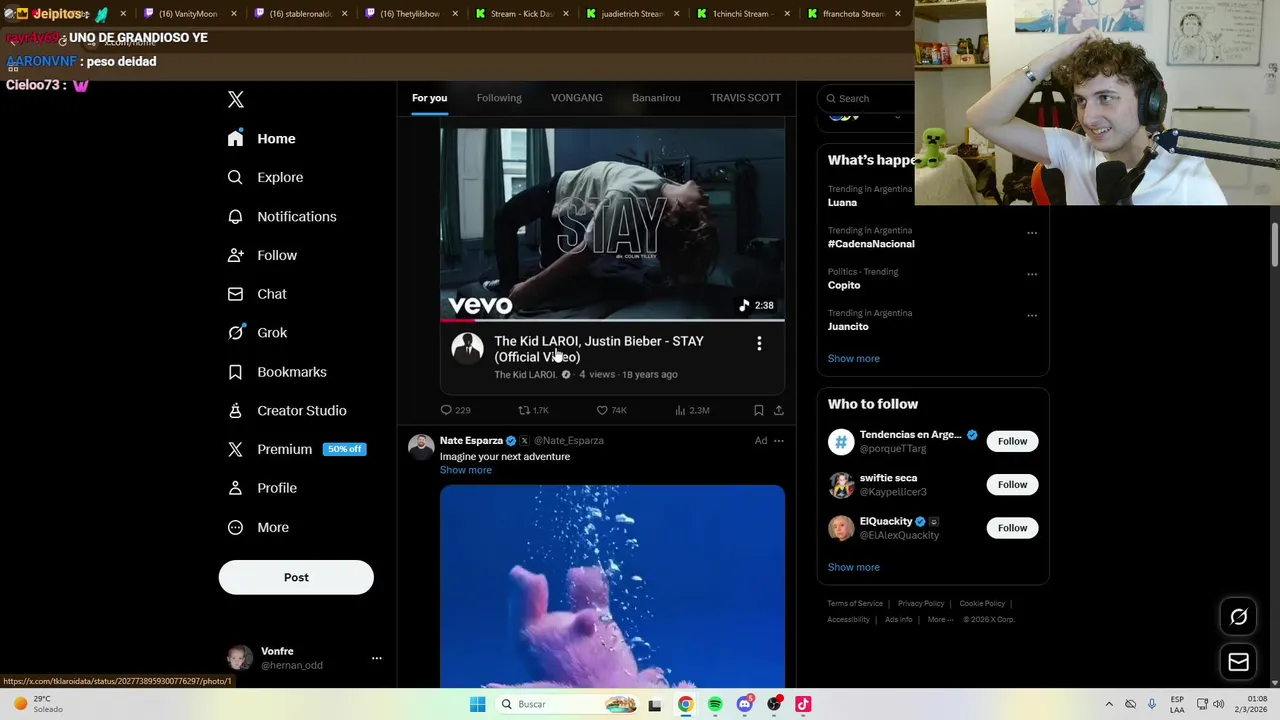Click the Chrome icon in taskbar
Image resolution: width=1280 pixels, height=720 pixels.
(685, 704)
